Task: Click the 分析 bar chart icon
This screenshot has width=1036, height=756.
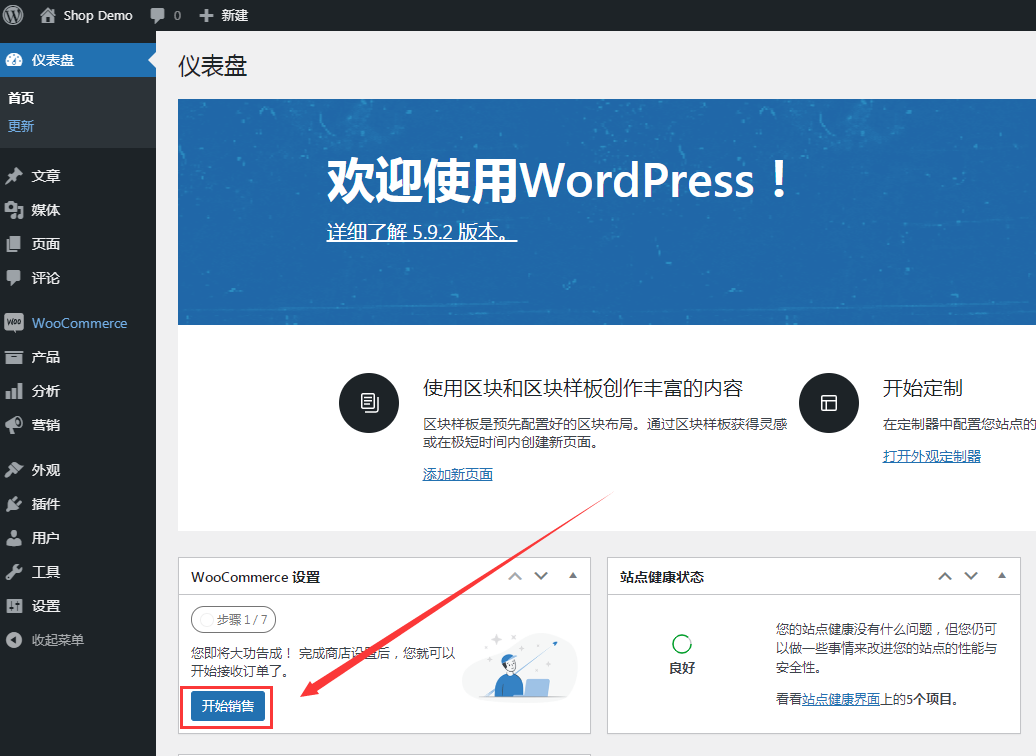Action: [x=14, y=391]
